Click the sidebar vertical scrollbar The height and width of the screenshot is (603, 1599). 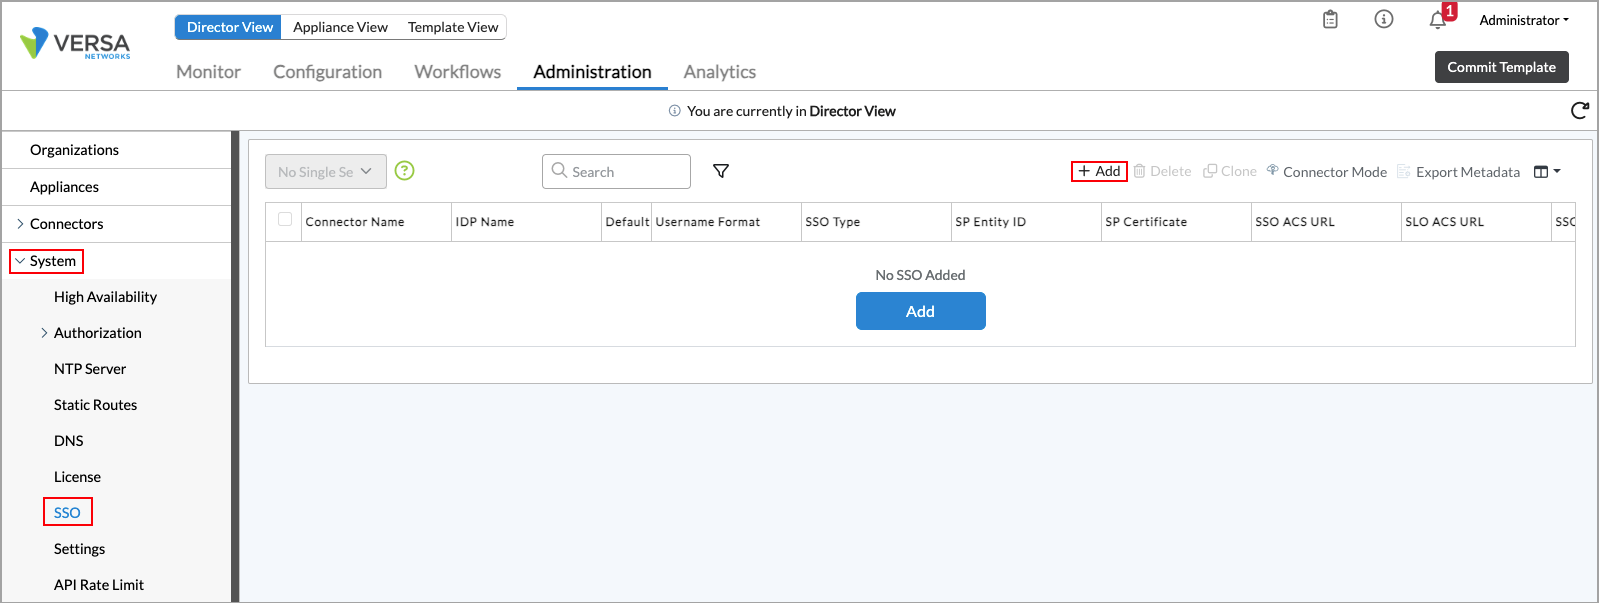click(x=235, y=366)
